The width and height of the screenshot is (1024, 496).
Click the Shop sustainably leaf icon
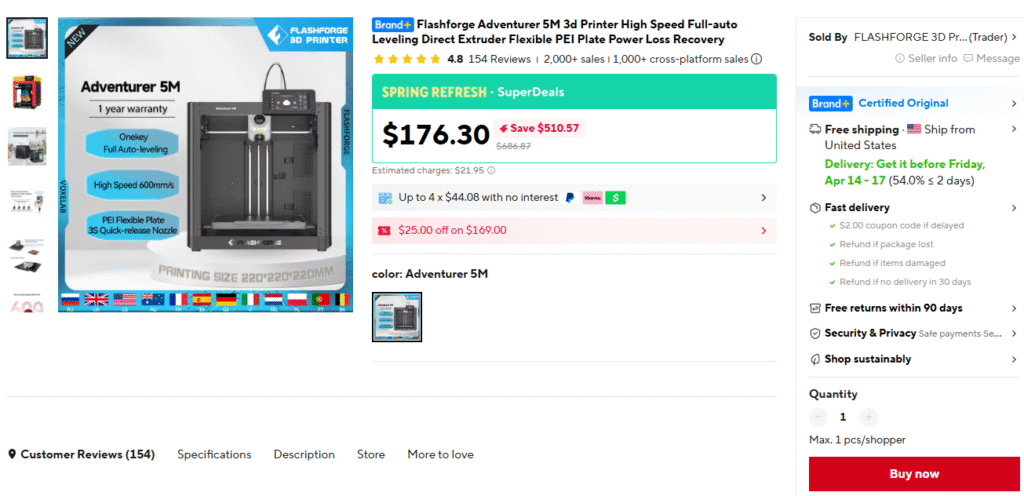[x=815, y=359]
